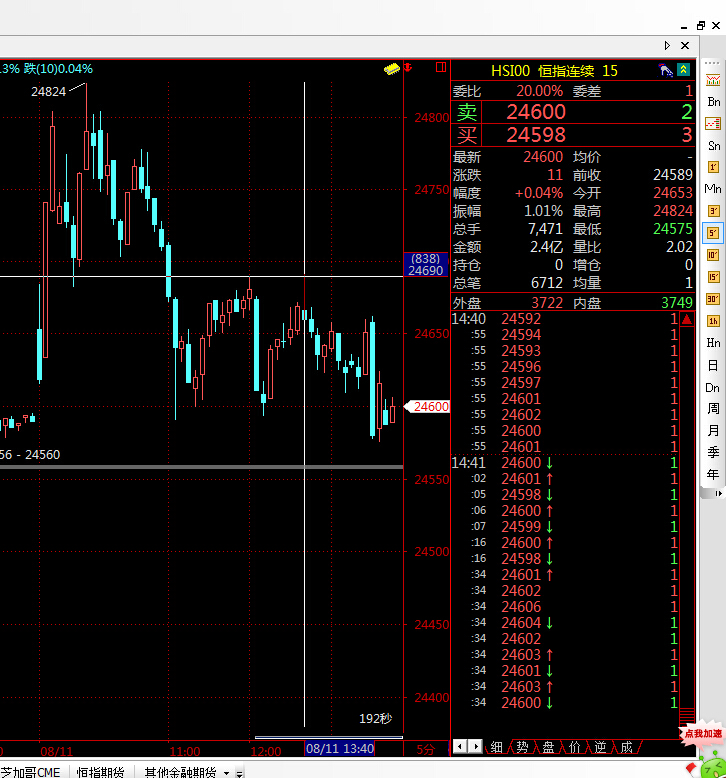Toggle the red square icon at chart corner
726x778 pixels.
(x=440, y=67)
